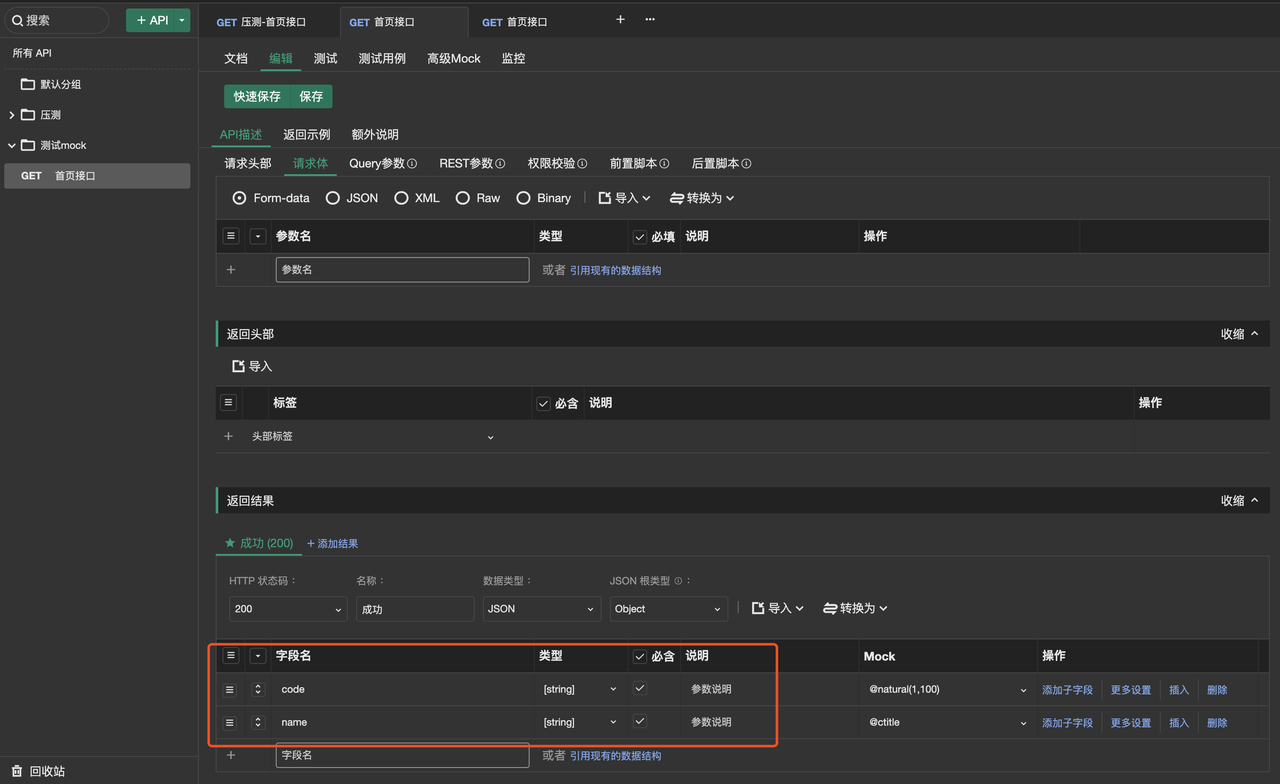1280x784 pixels.
Task: Open the 头部标签 dropdown
Action: (x=372, y=437)
